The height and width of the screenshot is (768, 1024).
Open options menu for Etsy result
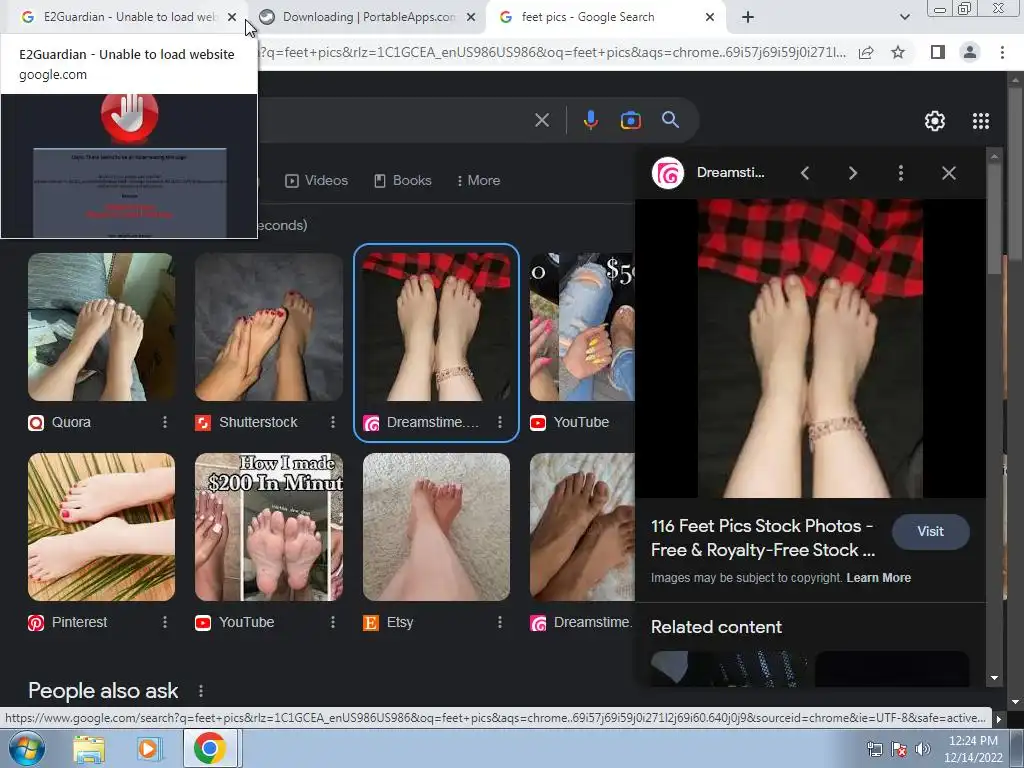click(500, 622)
